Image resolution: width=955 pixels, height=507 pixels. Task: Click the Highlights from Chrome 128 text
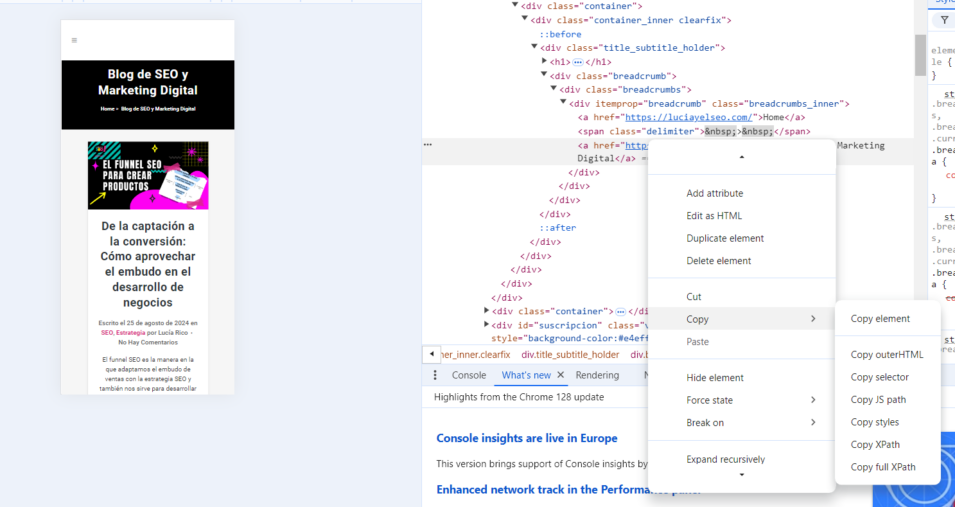519,397
